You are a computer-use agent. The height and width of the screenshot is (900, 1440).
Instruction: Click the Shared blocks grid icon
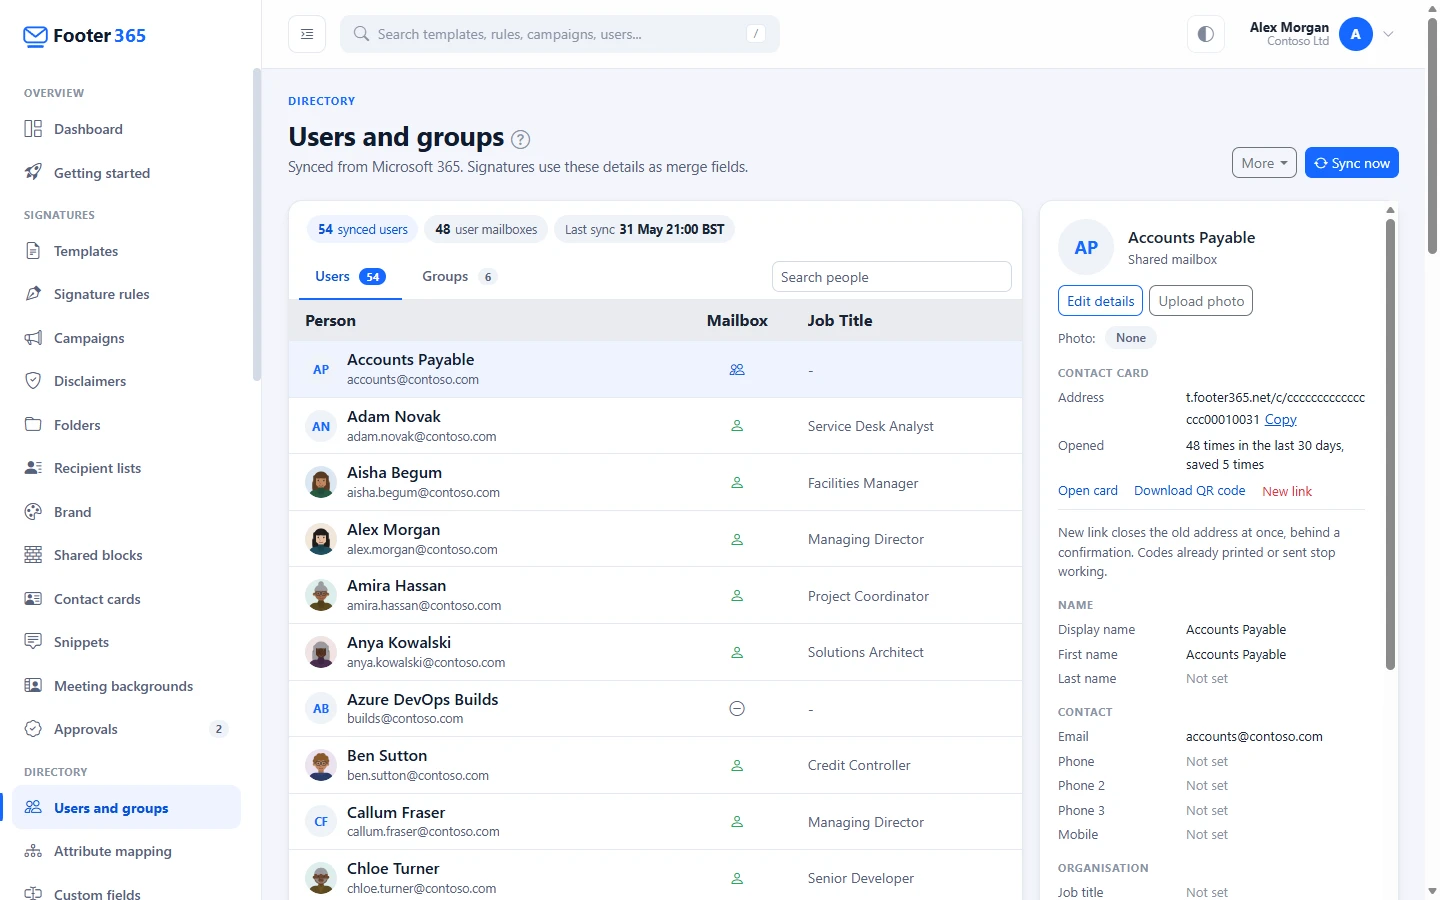pos(33,555)
